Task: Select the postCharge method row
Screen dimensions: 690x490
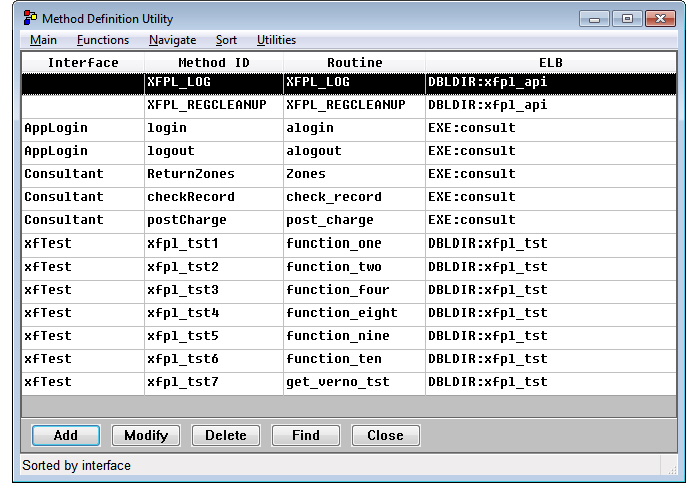Action: (x=186, y=220)
